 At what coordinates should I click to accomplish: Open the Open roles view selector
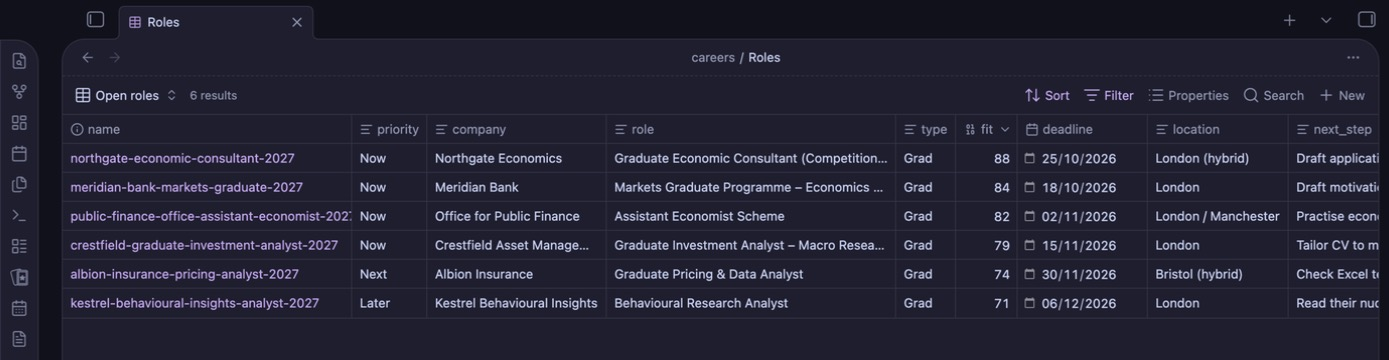pos(126,96)
